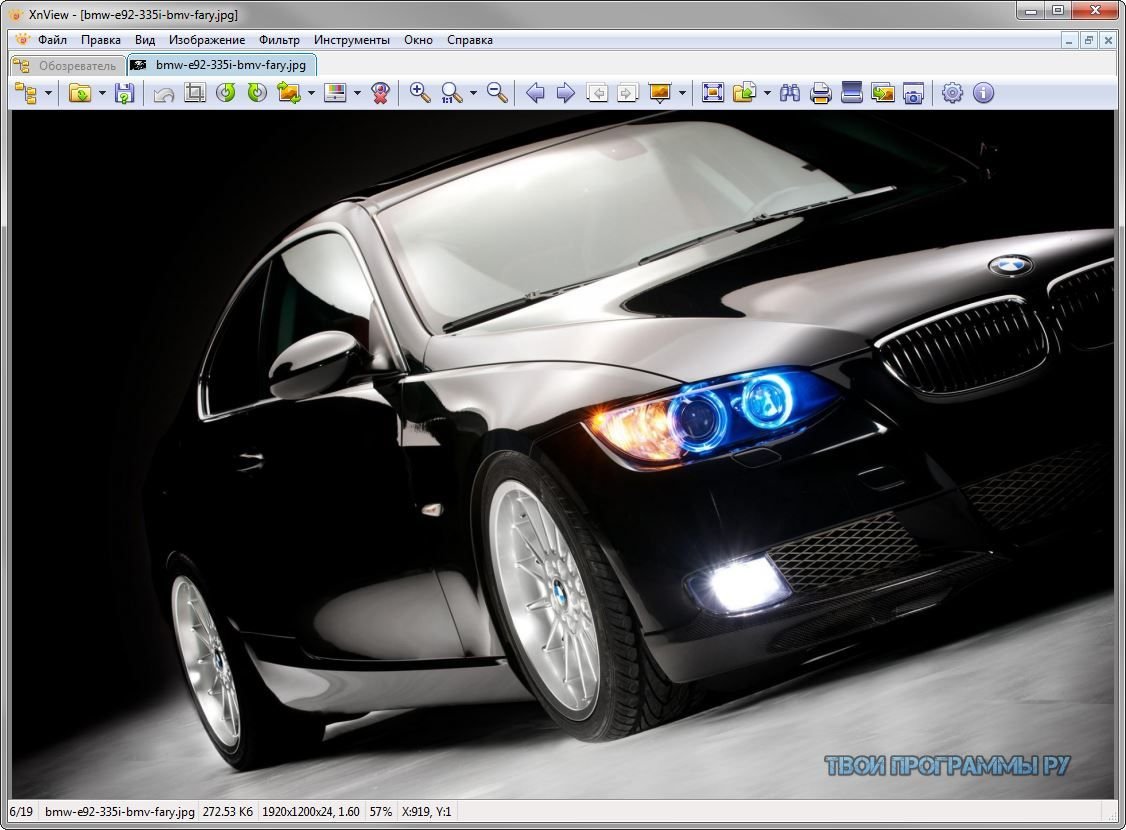Click the Crop tool icon
1126x830 pixels.
click(195, 93)
